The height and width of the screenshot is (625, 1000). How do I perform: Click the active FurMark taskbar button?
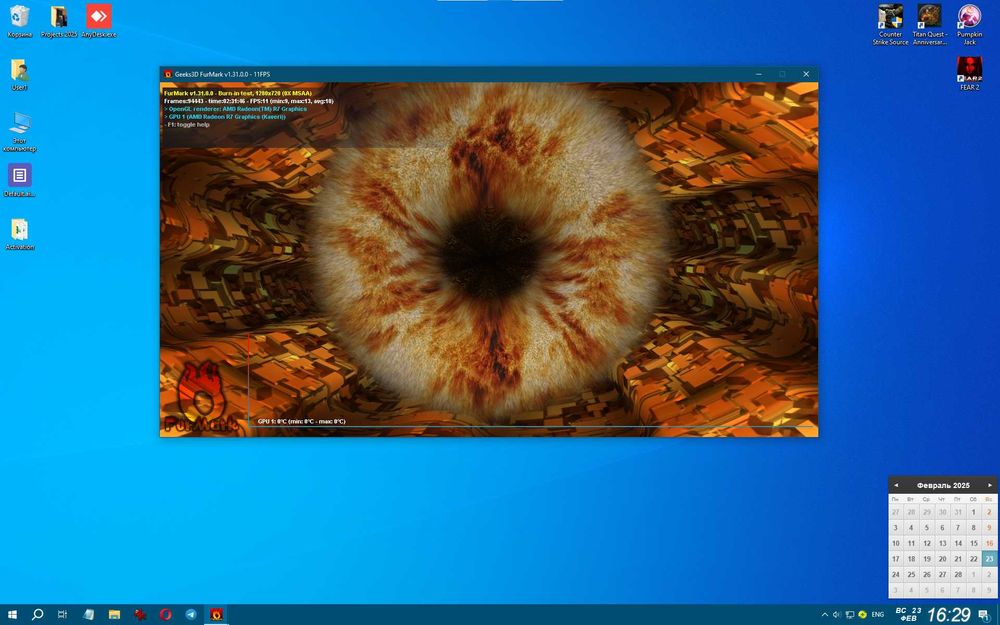coord(216,614)
